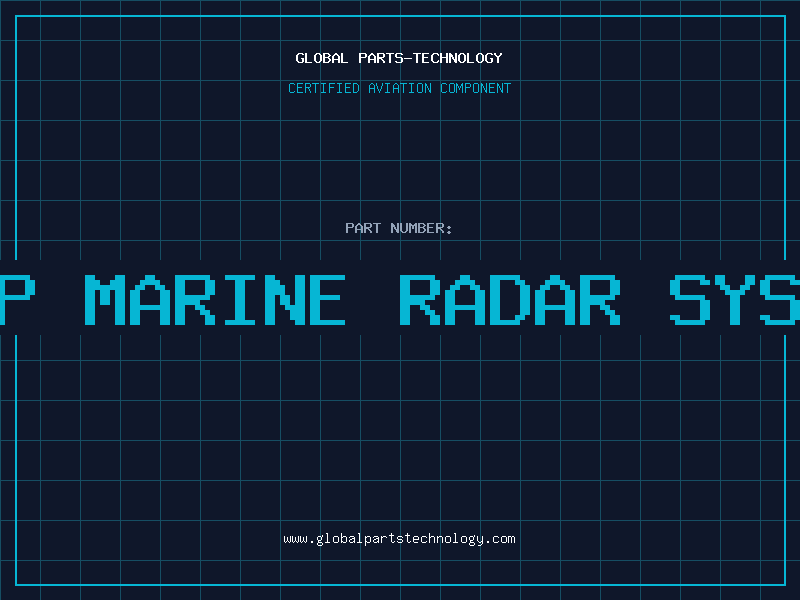The width and height of the screenshot is (800, 600).
Task: Open the www.globalpartstechnology.com link
Action: point(399,539)
